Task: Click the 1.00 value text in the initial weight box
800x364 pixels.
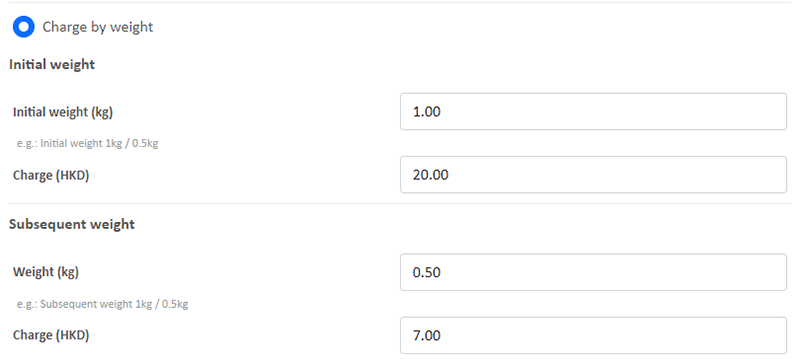Action: coord(427,112)
